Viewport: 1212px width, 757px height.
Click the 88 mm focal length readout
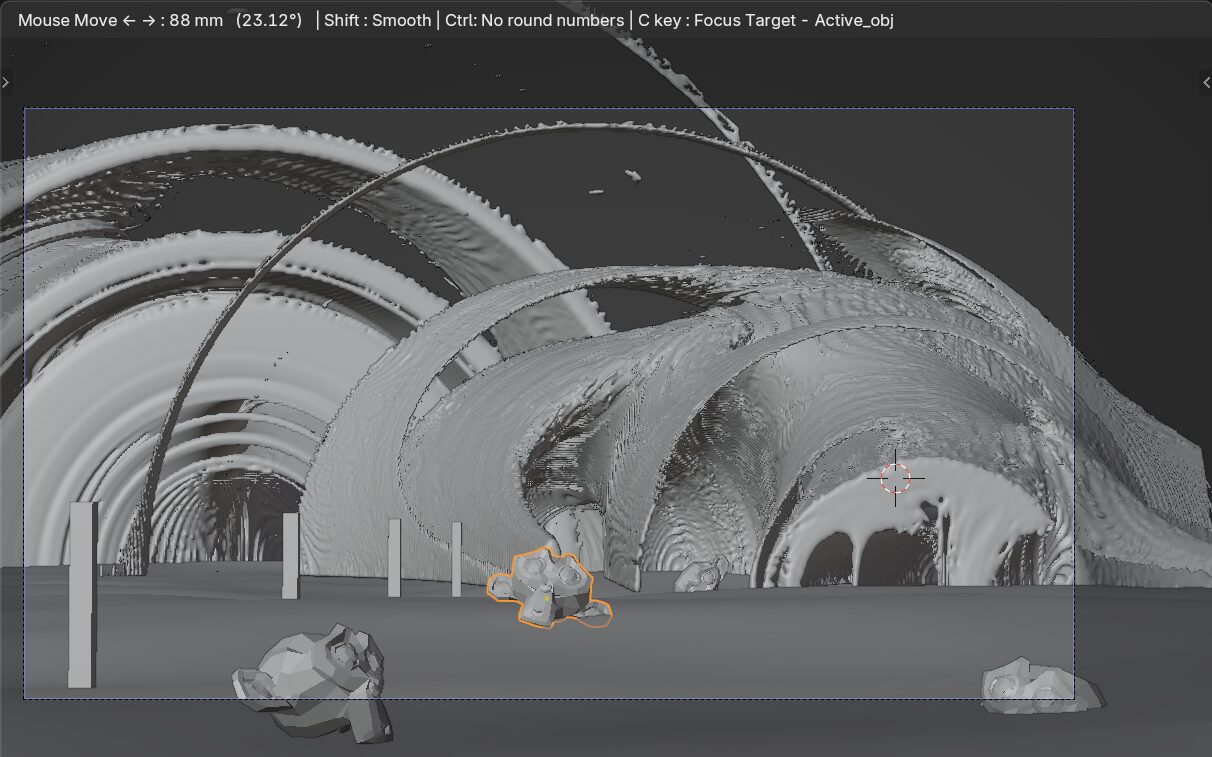196,20
